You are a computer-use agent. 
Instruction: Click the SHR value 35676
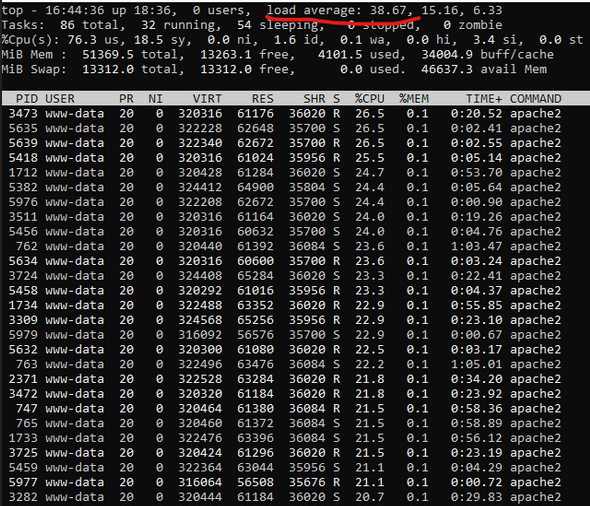(307, 482)
